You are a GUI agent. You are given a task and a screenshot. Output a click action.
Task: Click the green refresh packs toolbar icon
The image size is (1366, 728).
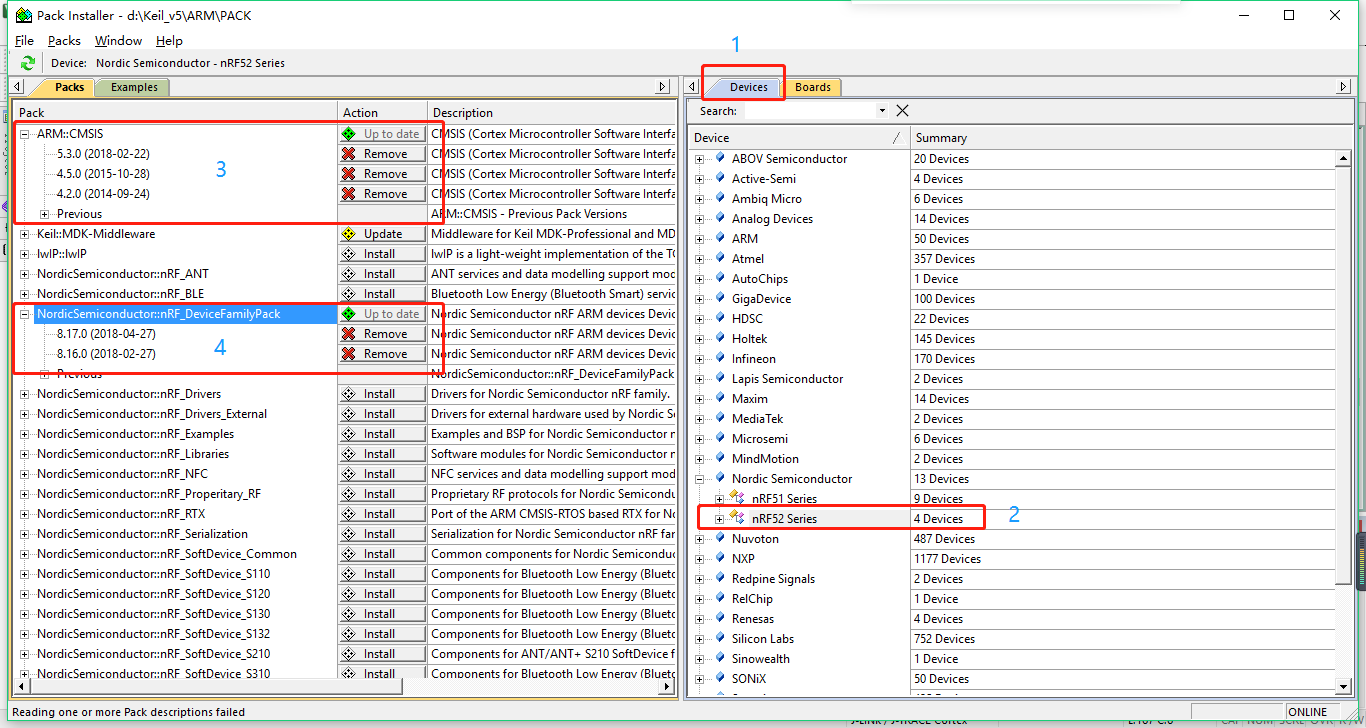click(28, 63)
